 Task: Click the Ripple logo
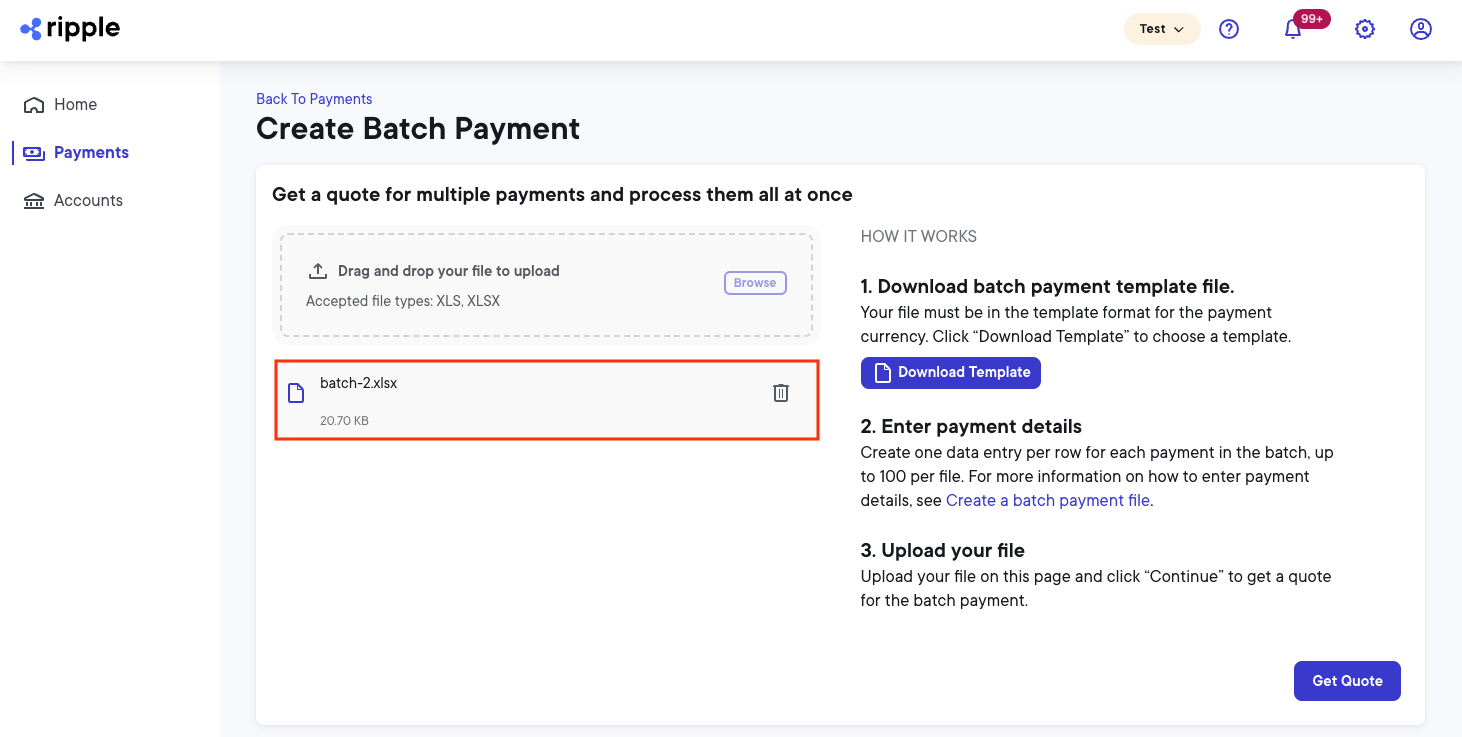click(x=69, y=28)
